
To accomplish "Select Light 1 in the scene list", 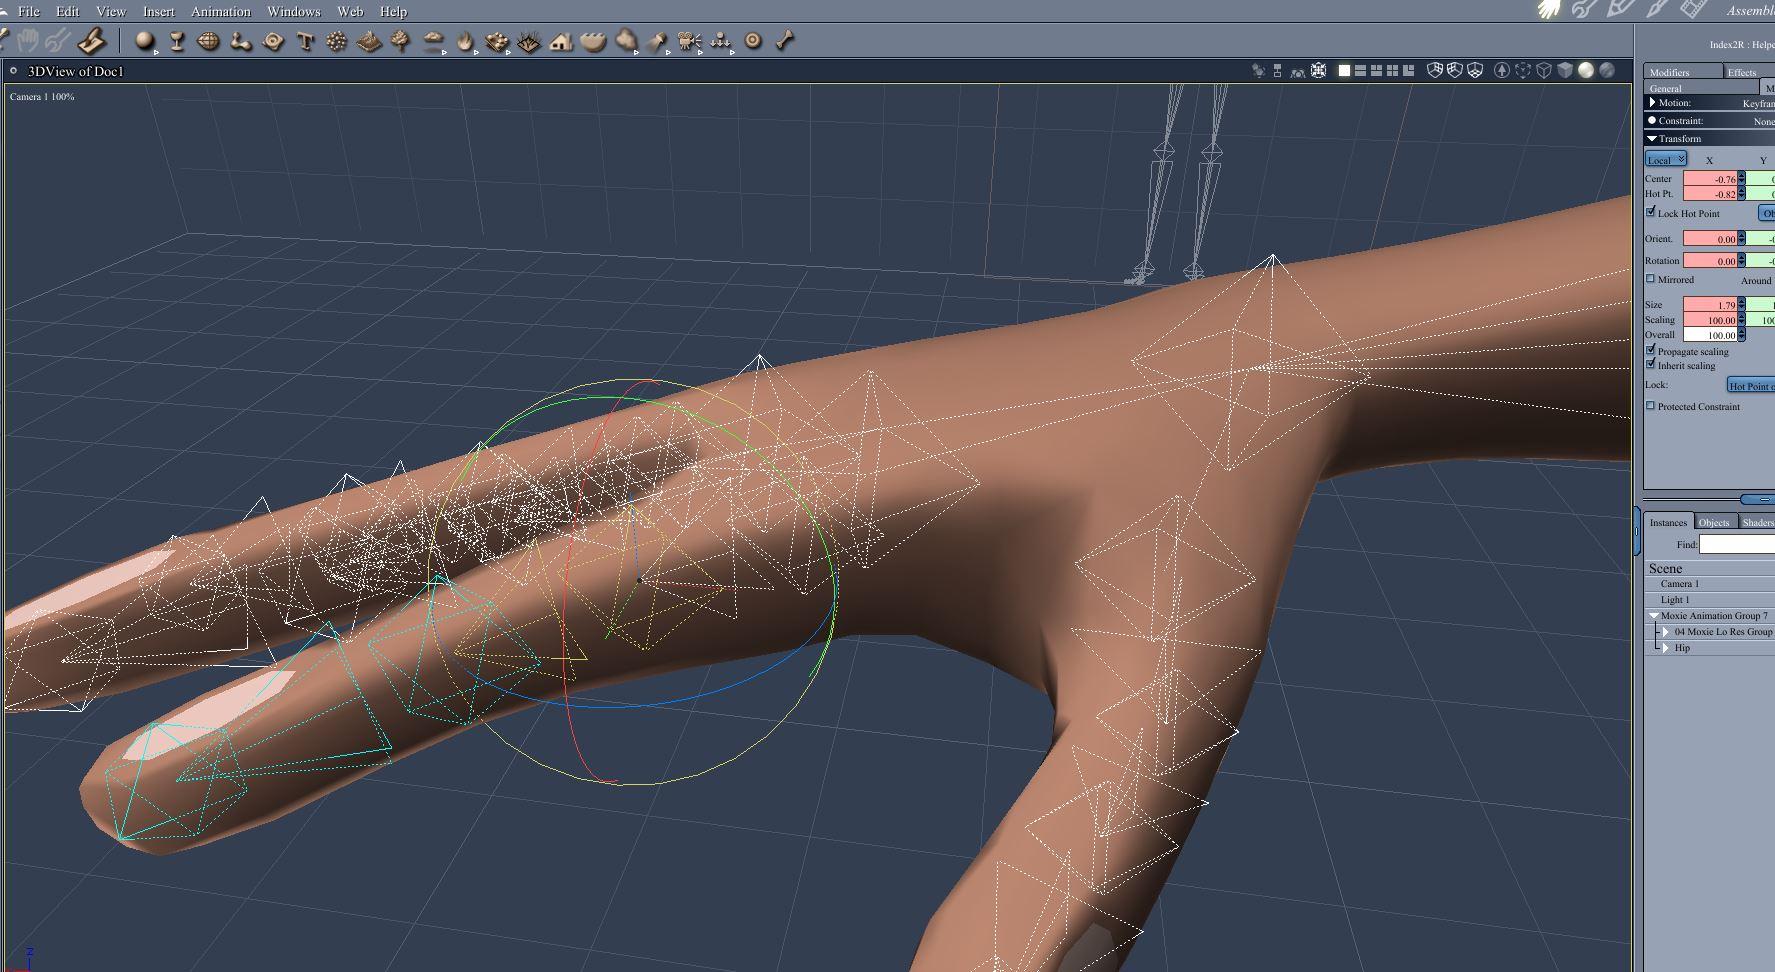I will pyautogui.click(x=1675, y=600).
